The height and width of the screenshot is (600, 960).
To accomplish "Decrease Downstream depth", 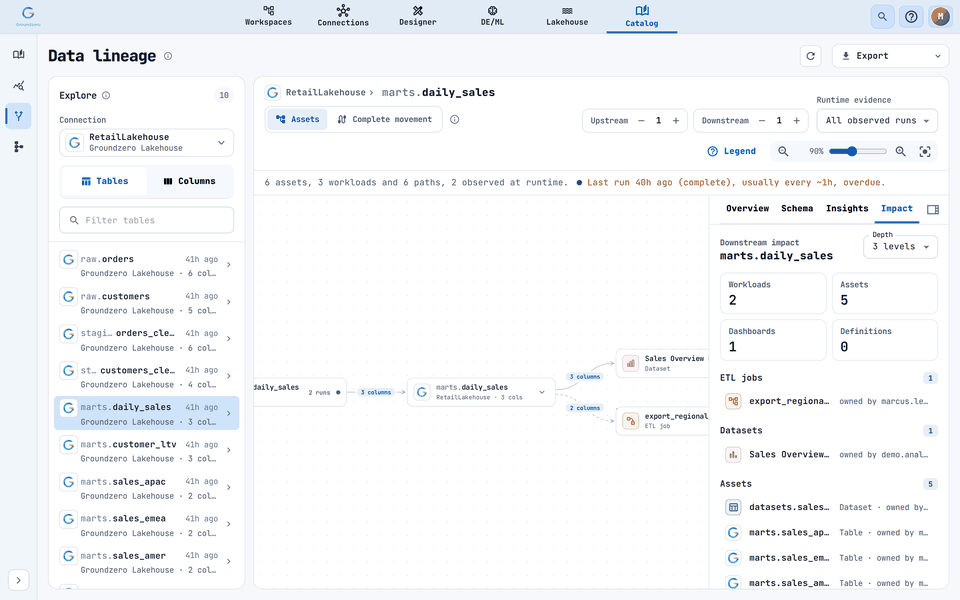I will pyautogui.click(x=762, y=121).
